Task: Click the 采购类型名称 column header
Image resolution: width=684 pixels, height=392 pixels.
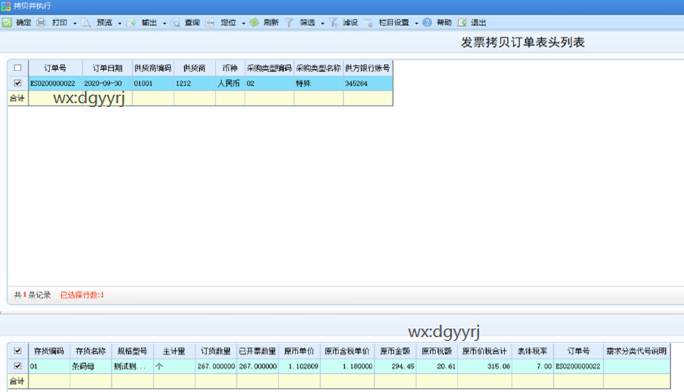Action: coord(318,68)
